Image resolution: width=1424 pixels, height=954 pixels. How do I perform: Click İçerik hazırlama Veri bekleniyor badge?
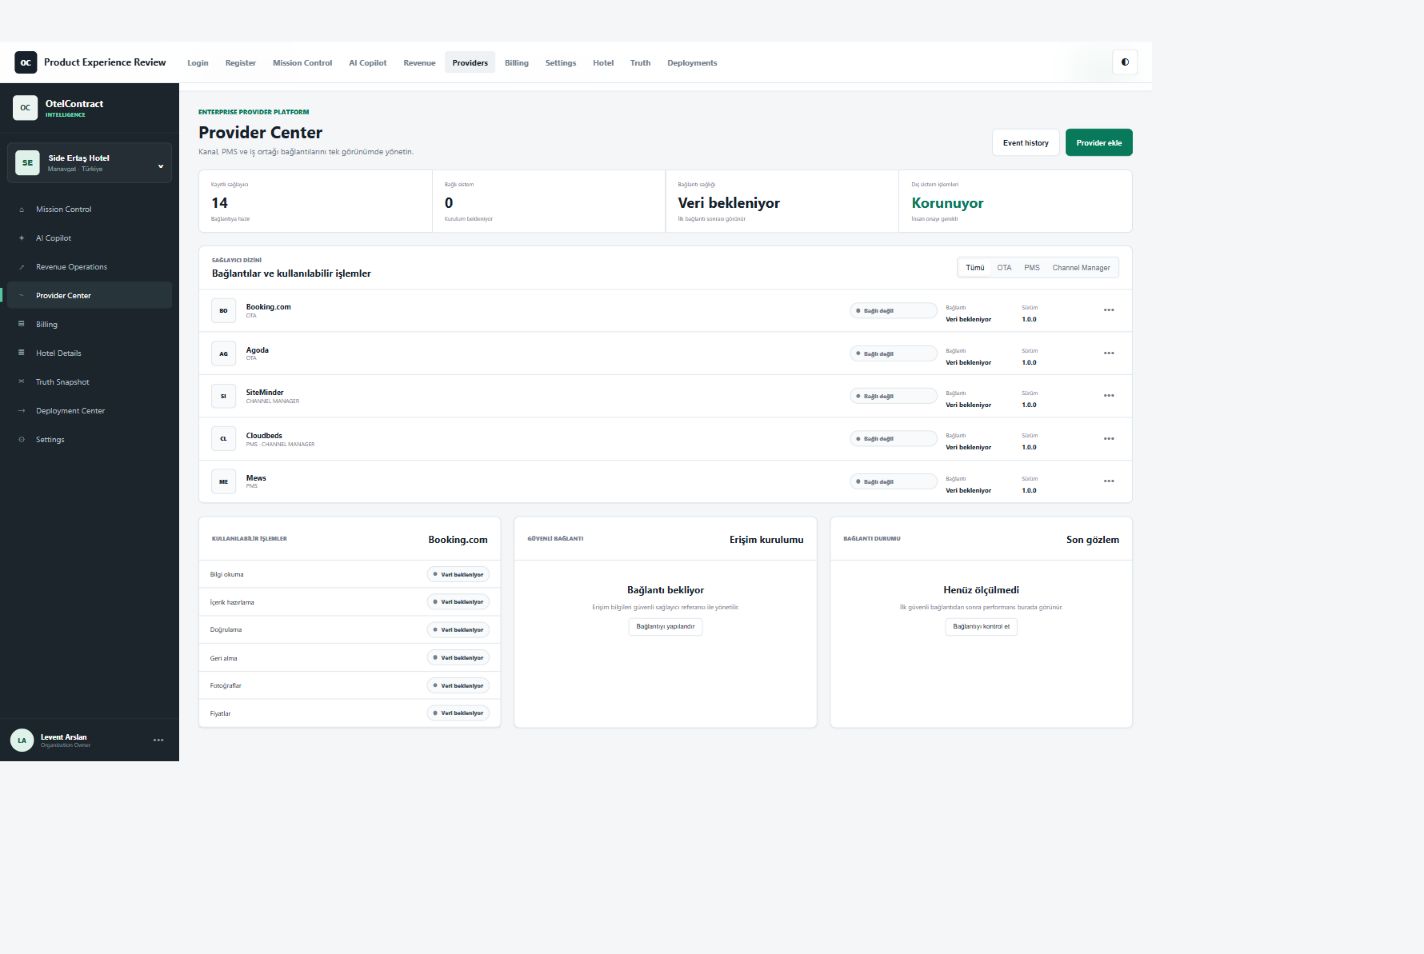pos(458,602)
